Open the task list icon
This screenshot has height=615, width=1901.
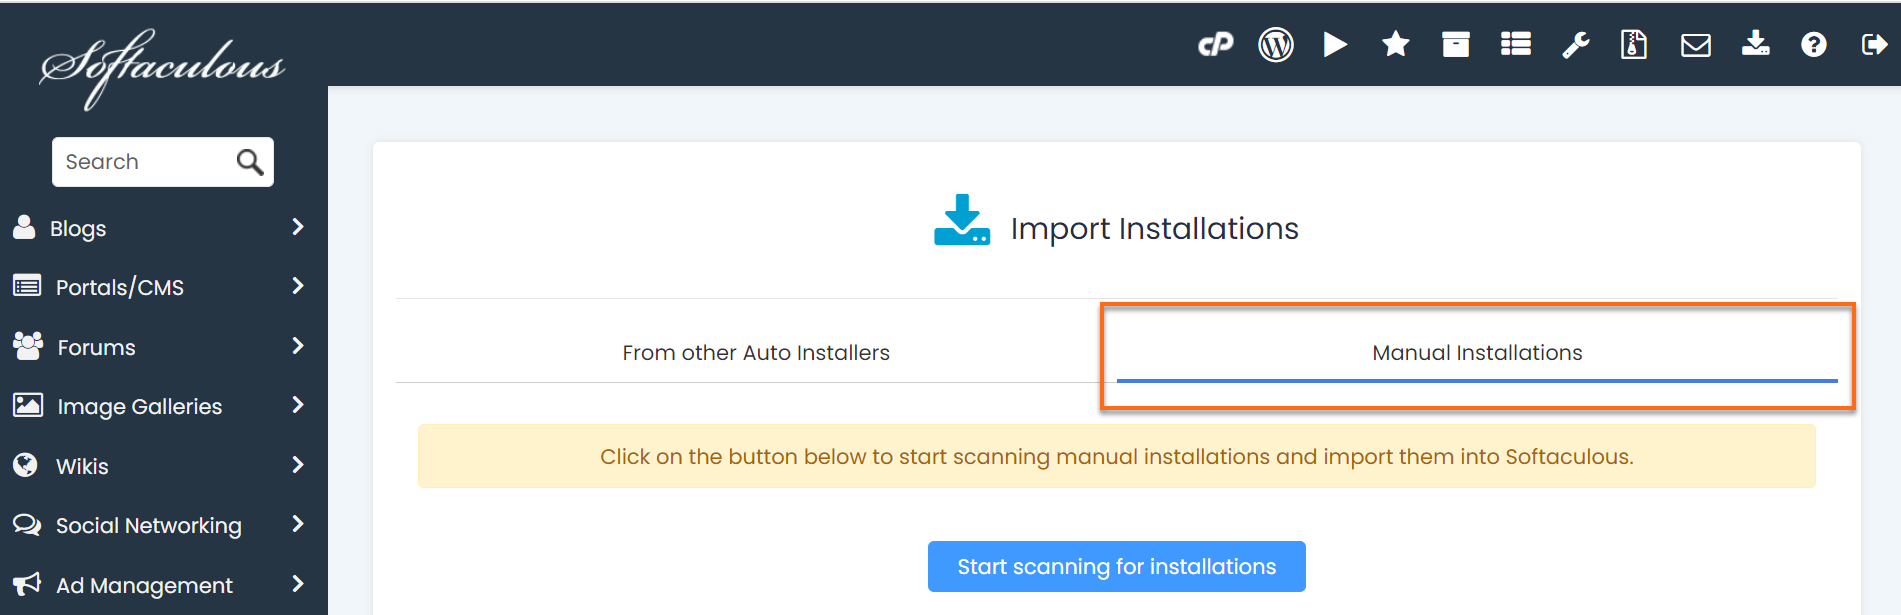(x=1515, y=45)
